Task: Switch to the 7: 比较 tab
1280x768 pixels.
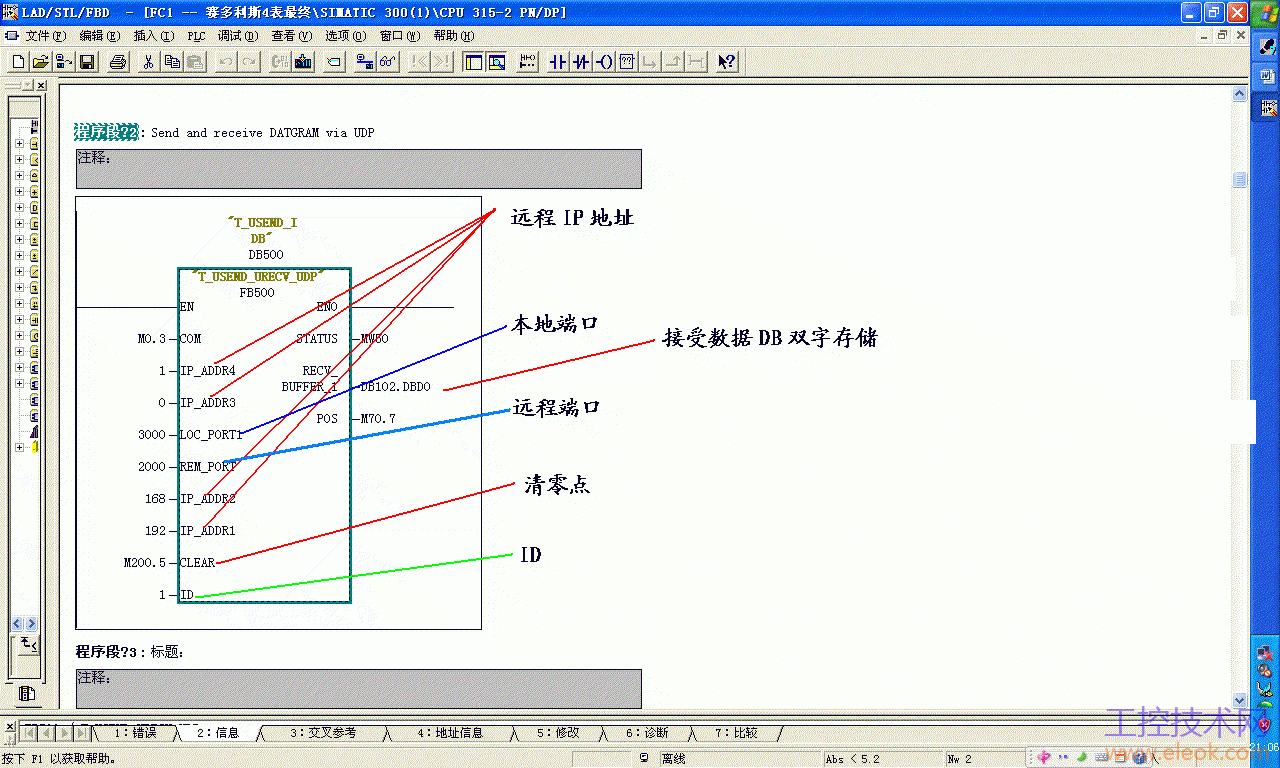Action: pyautogui.click(x=735, y=733)
